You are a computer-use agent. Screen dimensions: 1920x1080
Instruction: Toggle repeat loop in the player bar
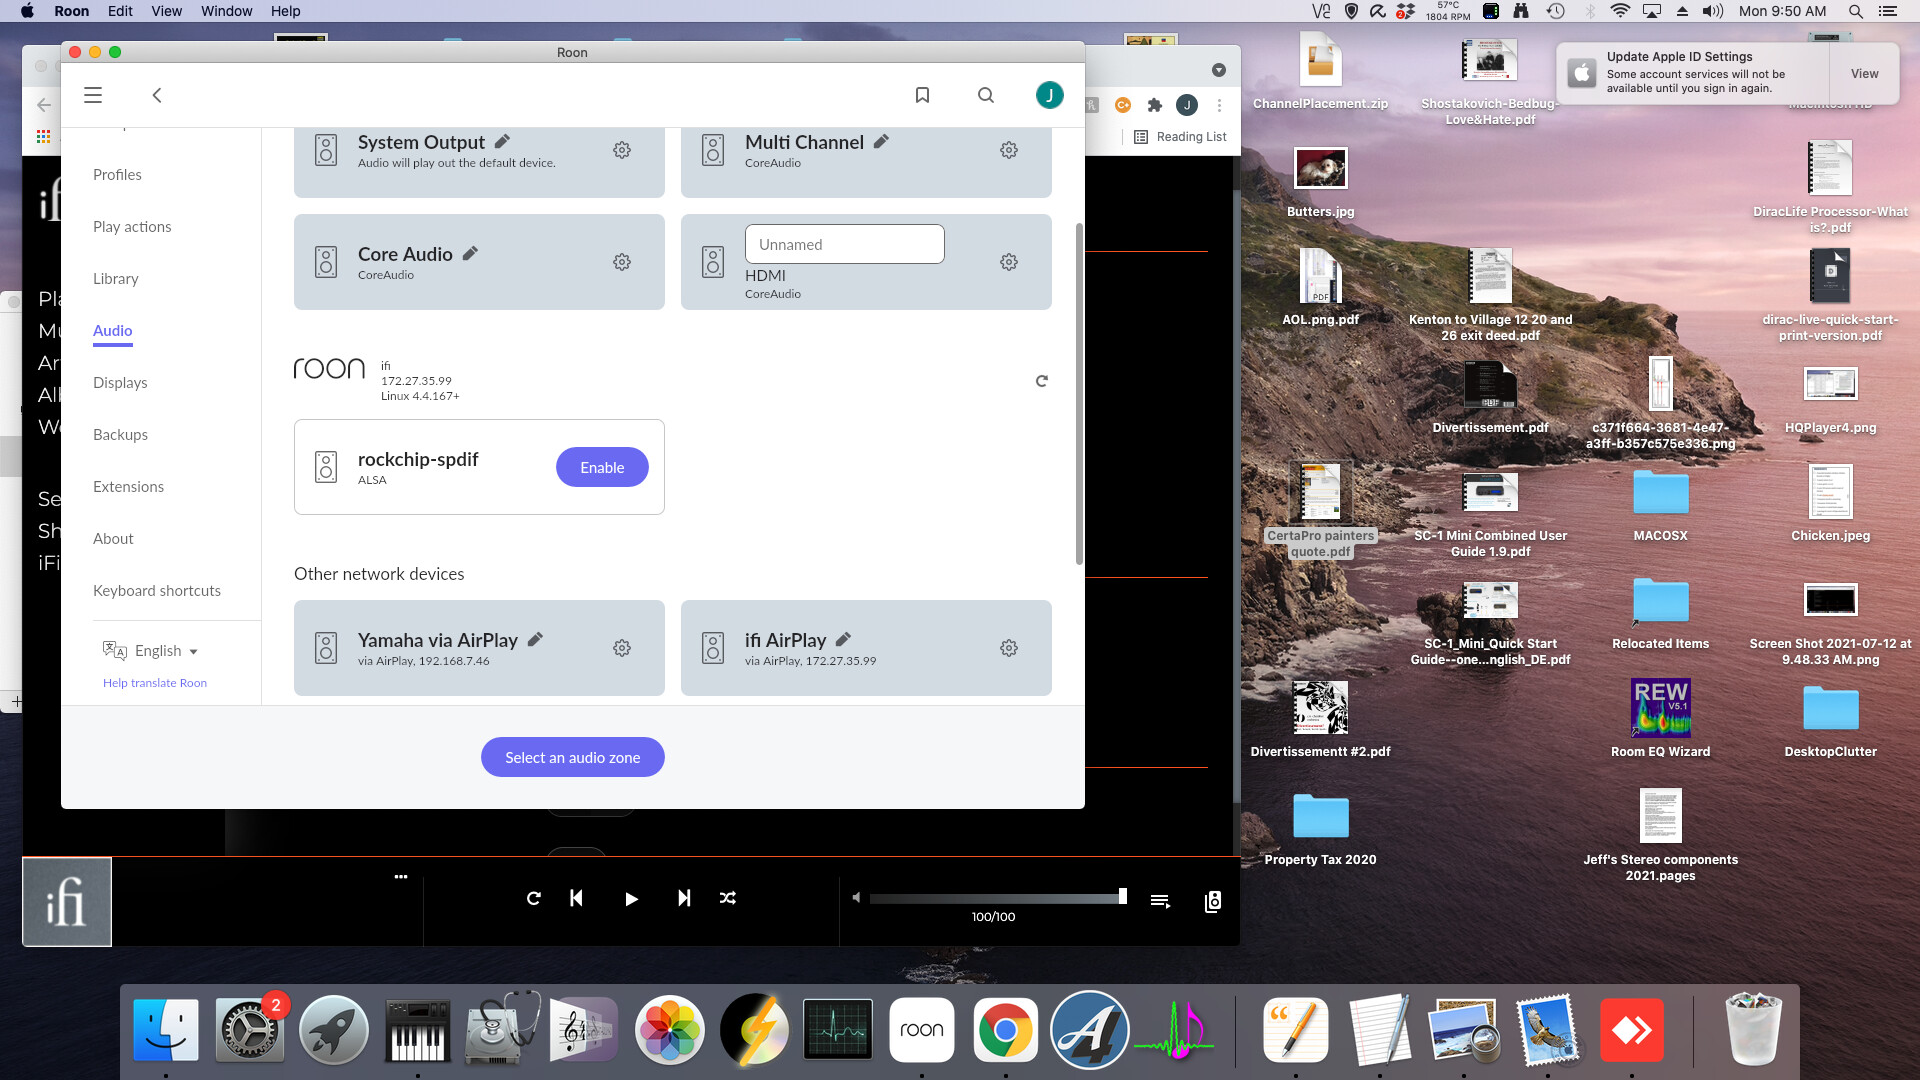pyautogui.click(x=534, y=898)
